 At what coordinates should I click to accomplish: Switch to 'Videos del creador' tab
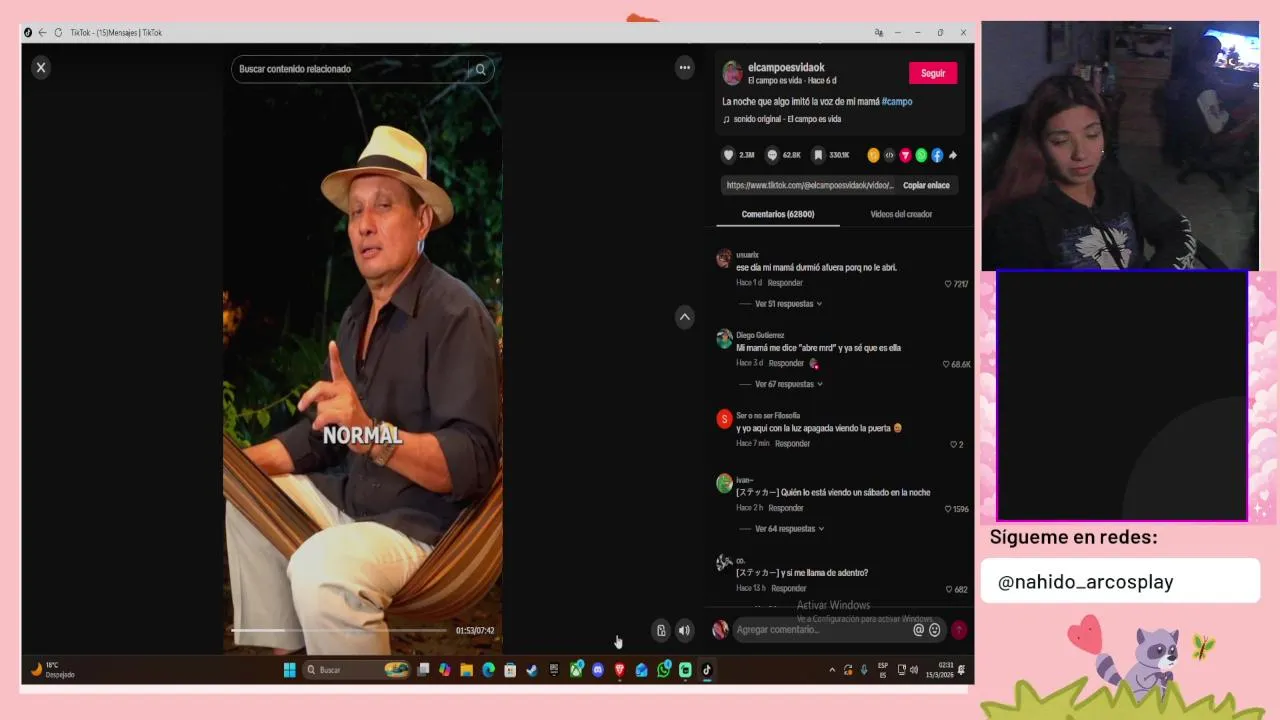click(x=901, y=214)
